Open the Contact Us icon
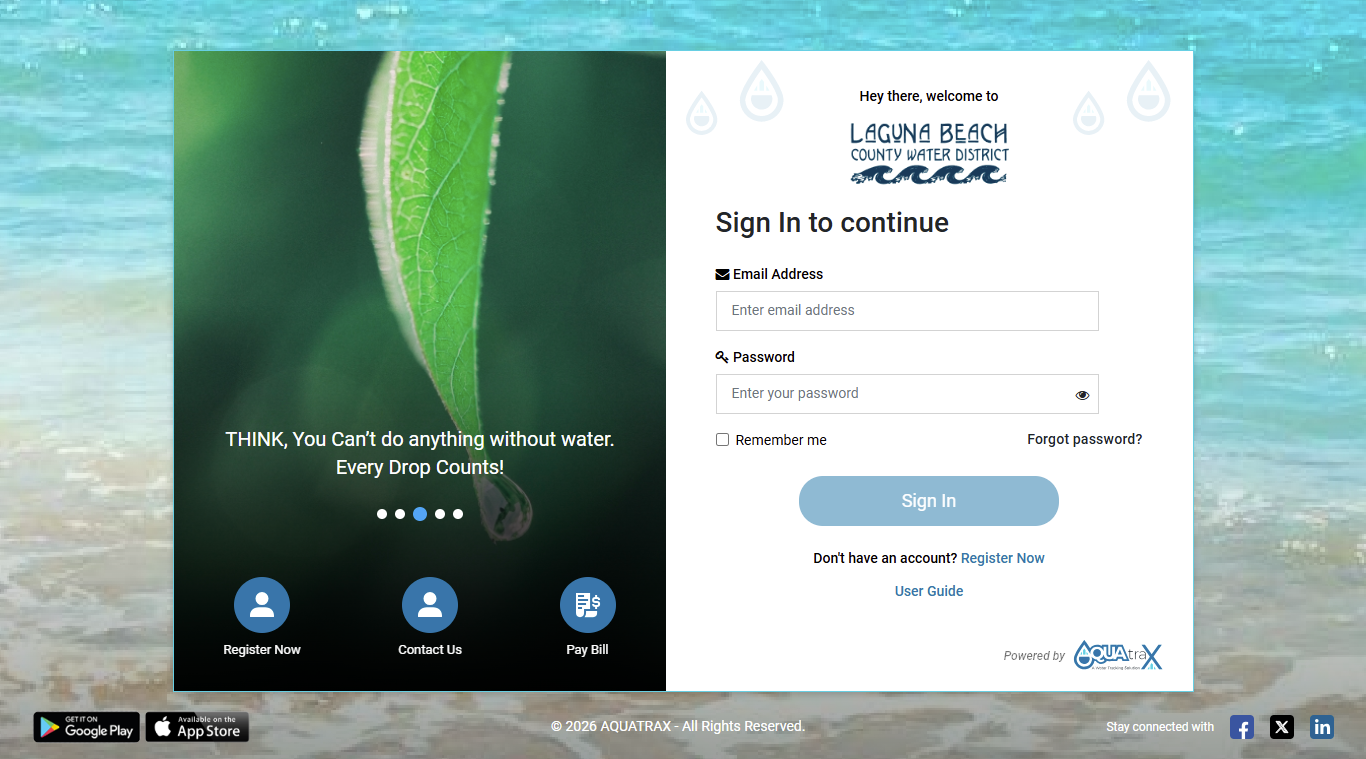 (430, 605)
